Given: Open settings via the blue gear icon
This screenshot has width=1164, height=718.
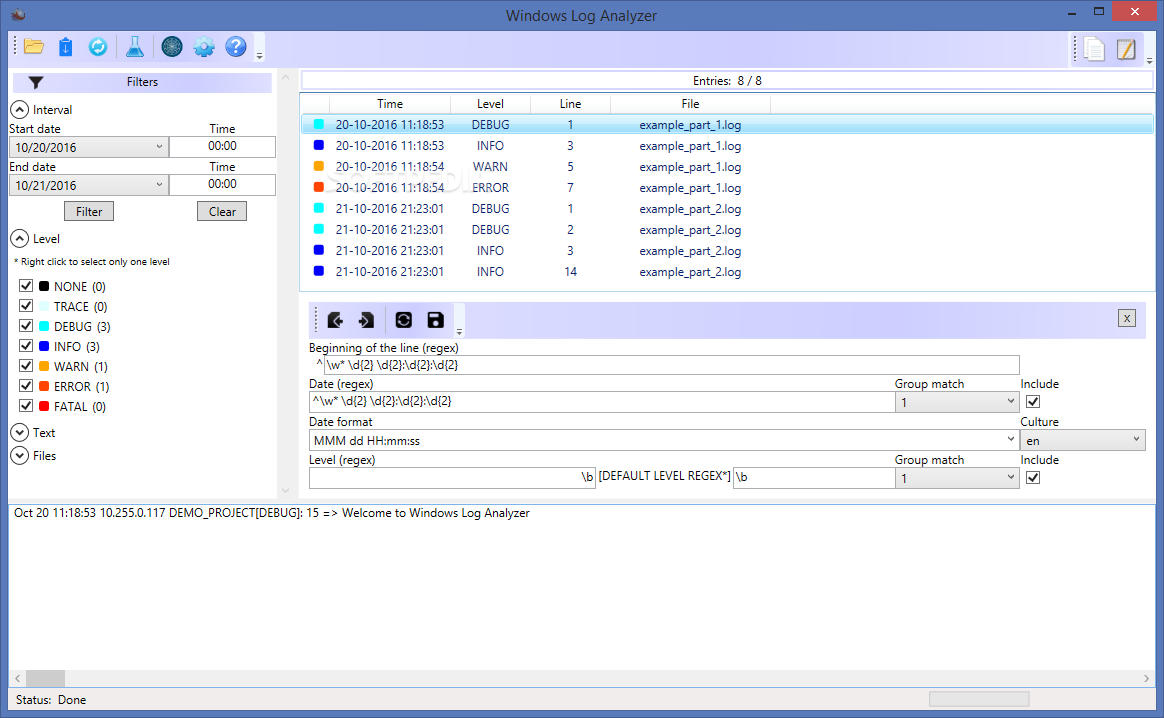Looking at the screenshot, I should [203, 47].
